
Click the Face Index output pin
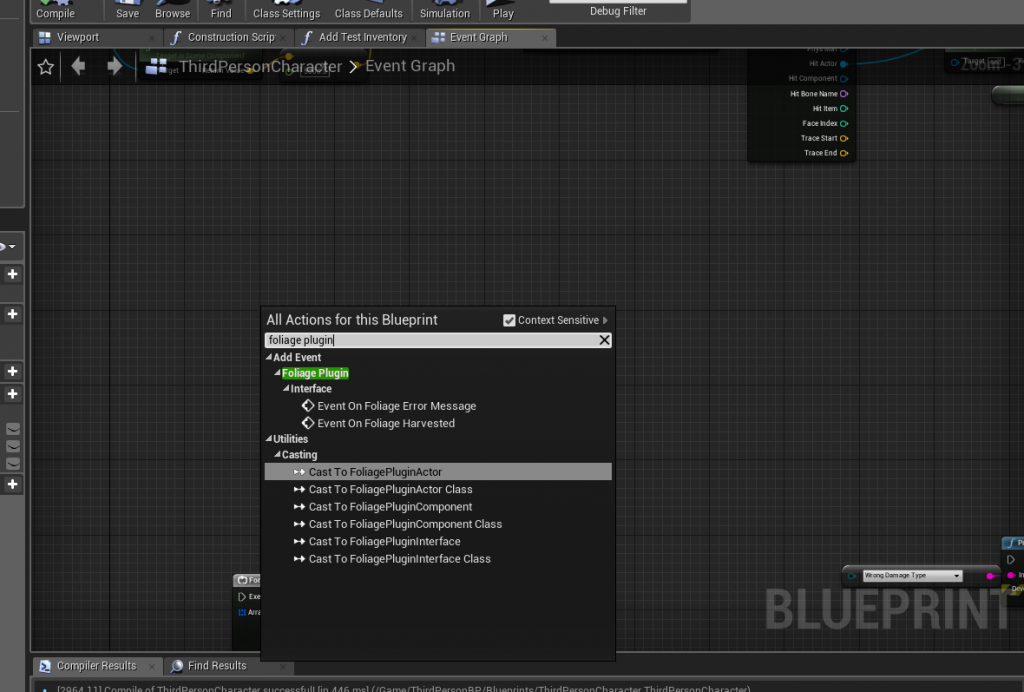[844, 123]
